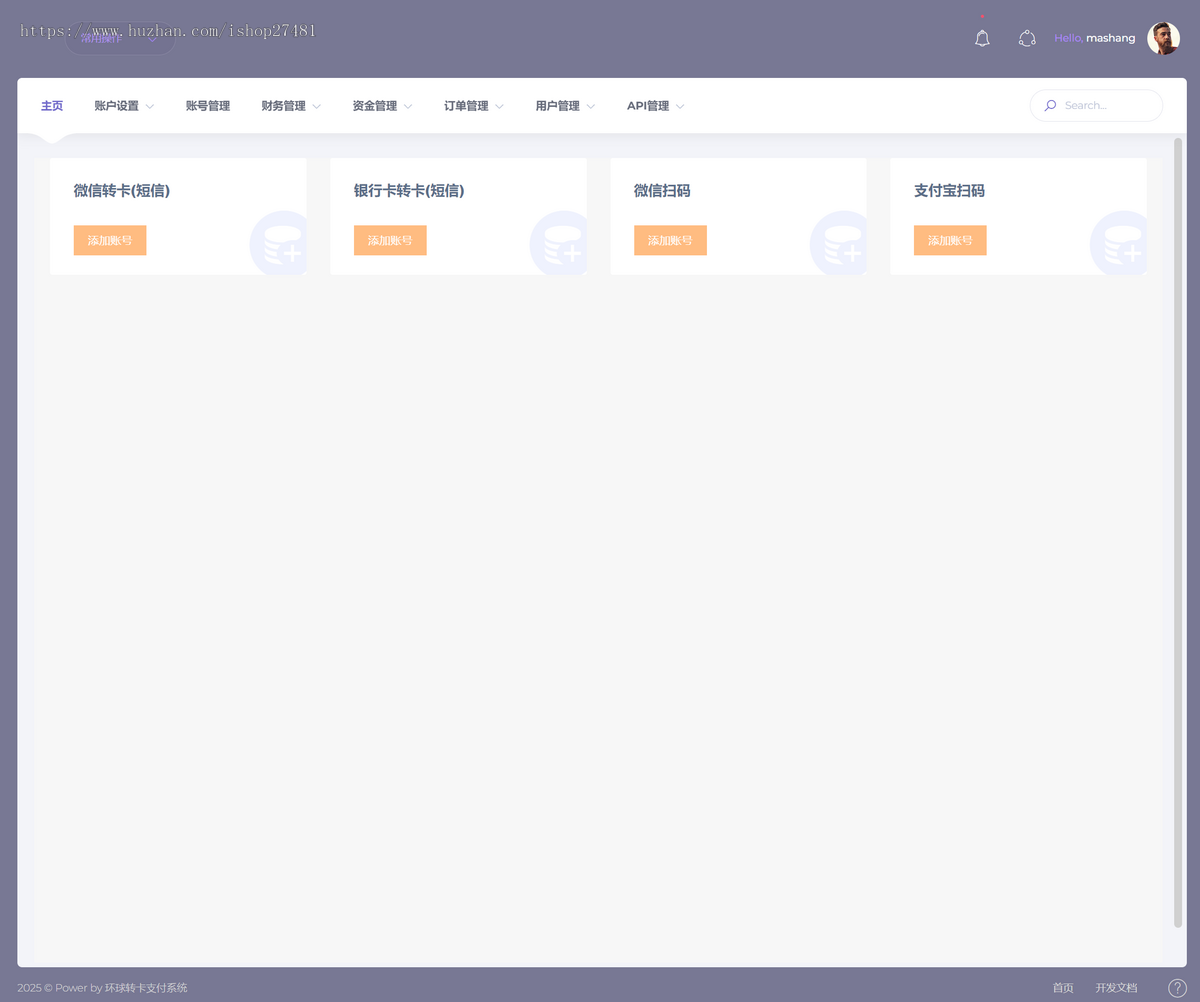The width and height of the screenshot is (1200, 1002).
Task: Open the 开发文档 footer link
Action: pyautogui.click(x=1116, y=988)
